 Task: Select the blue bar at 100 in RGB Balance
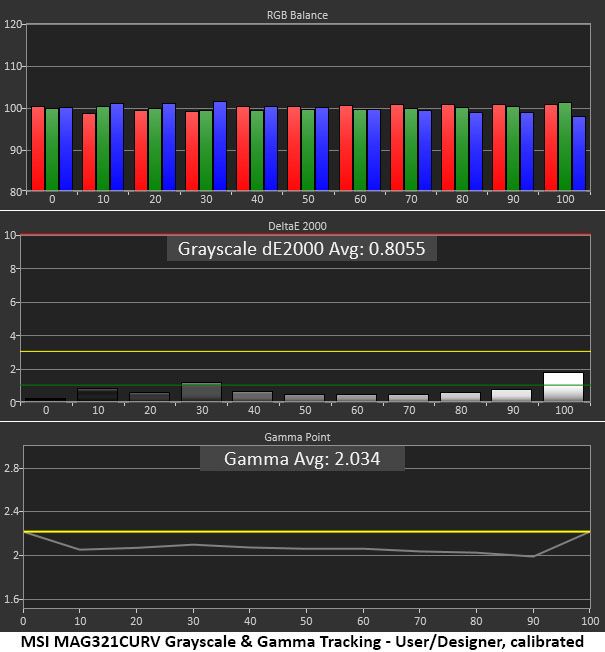click(579, 153)
